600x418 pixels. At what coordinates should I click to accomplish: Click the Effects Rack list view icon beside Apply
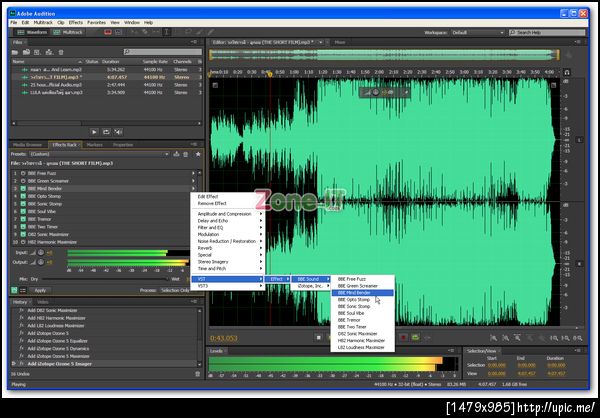point(23,291)
